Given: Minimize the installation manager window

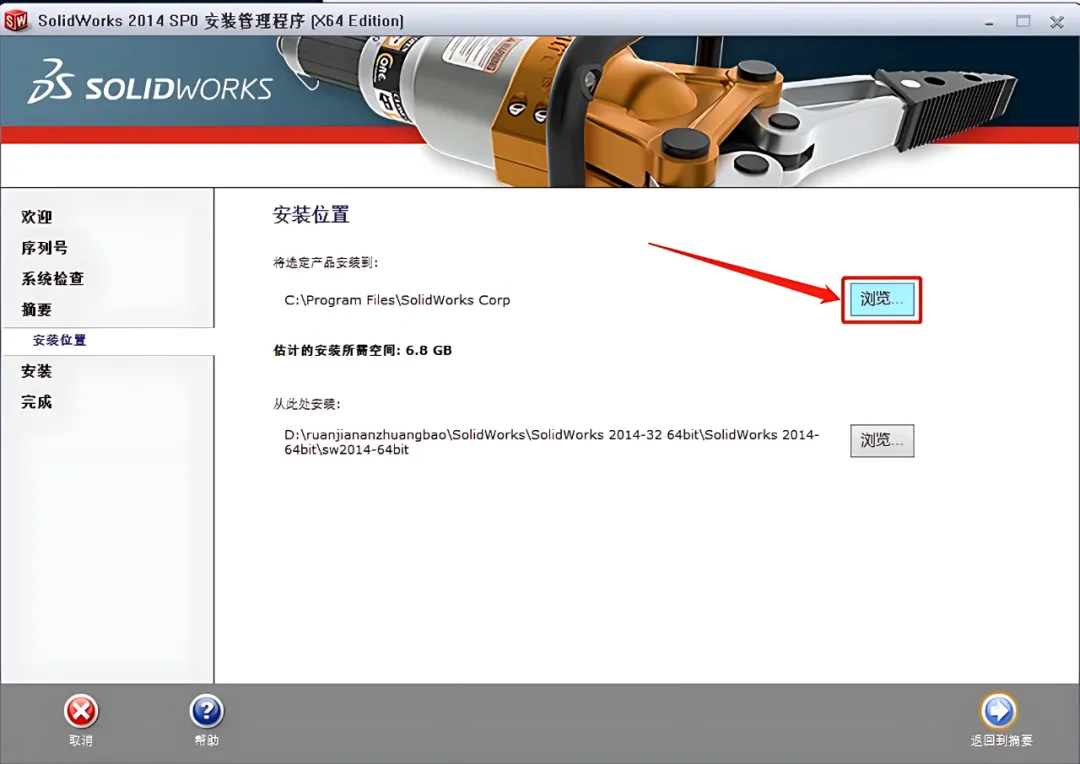Looking at the screenshot, I should 989,22.
